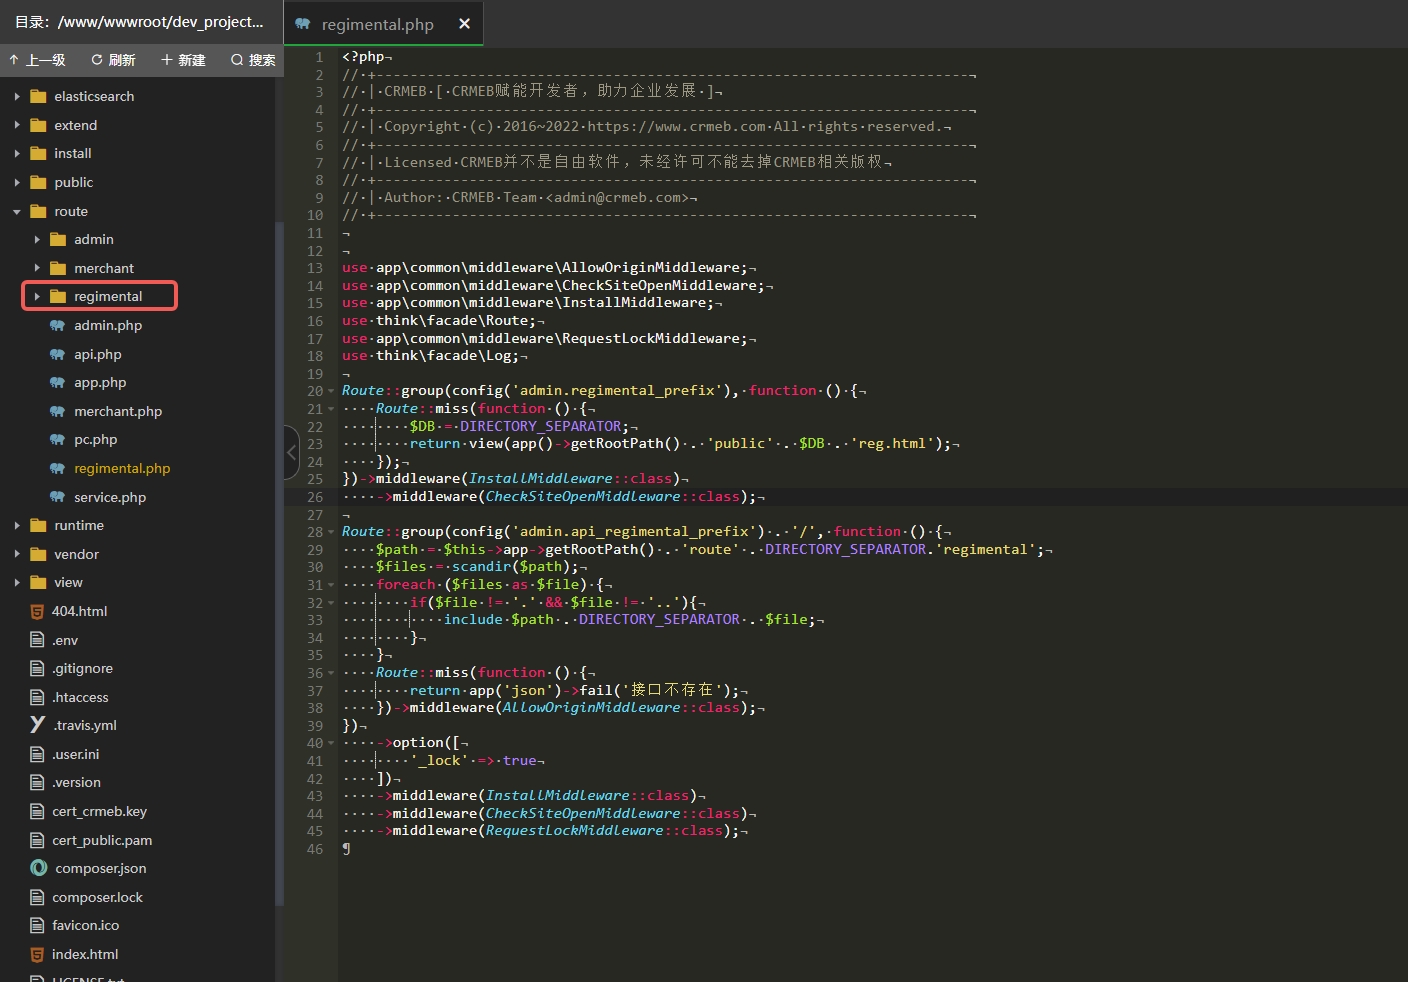
Task: Click the service.php PHP file icon
Action: pyautogui.click(x=58, y=497)
